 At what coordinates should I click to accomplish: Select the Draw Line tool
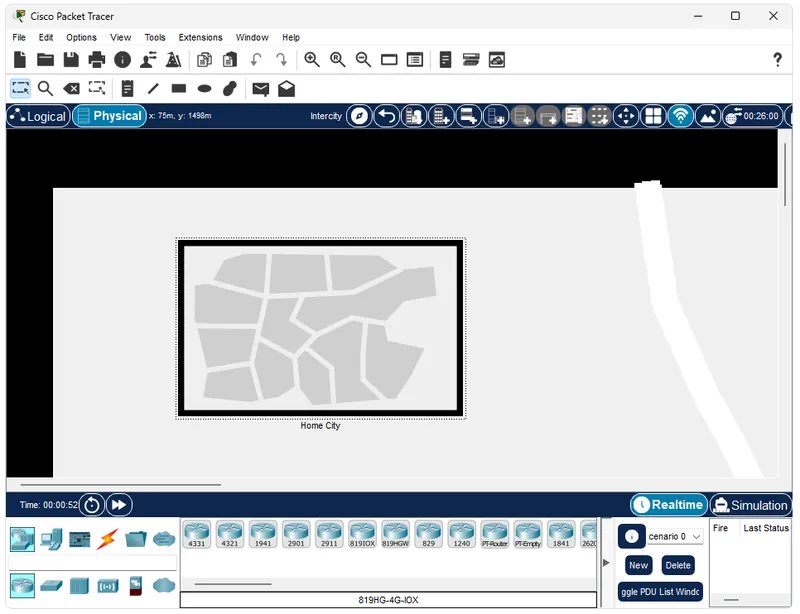pyautogui.click(x=153, y=89)
